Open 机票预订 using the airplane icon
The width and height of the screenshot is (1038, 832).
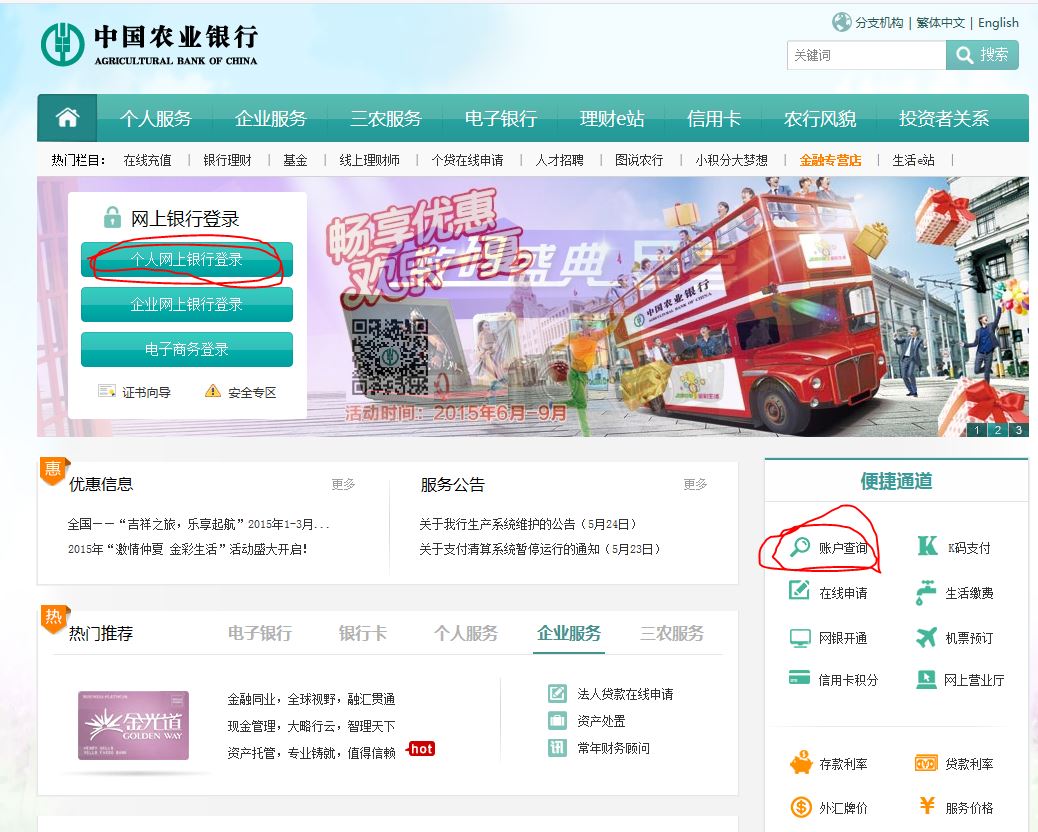pyautogui.click(x=926, y=636)
